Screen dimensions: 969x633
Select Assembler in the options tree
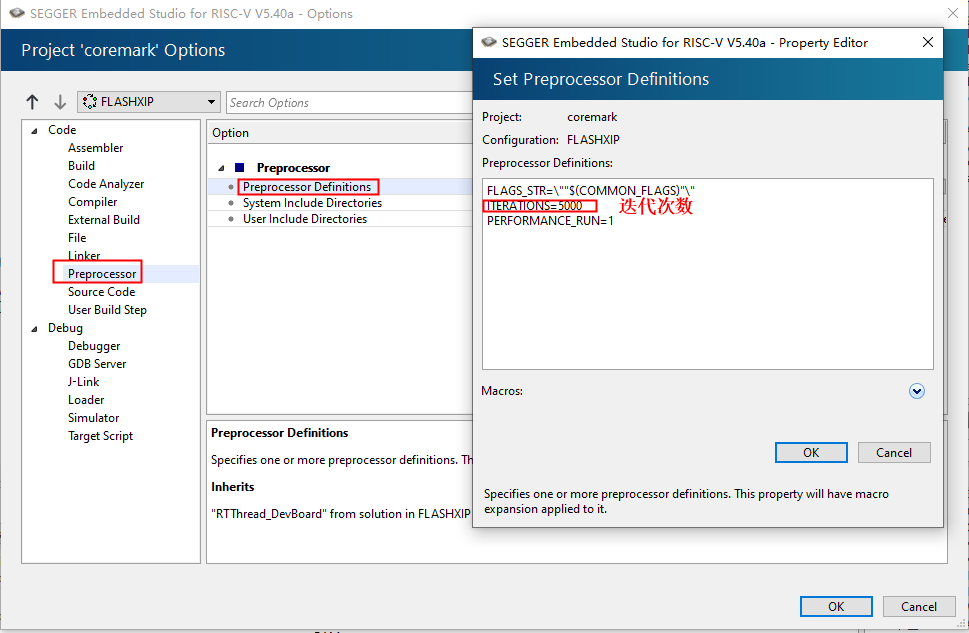[x=95, y=148]
